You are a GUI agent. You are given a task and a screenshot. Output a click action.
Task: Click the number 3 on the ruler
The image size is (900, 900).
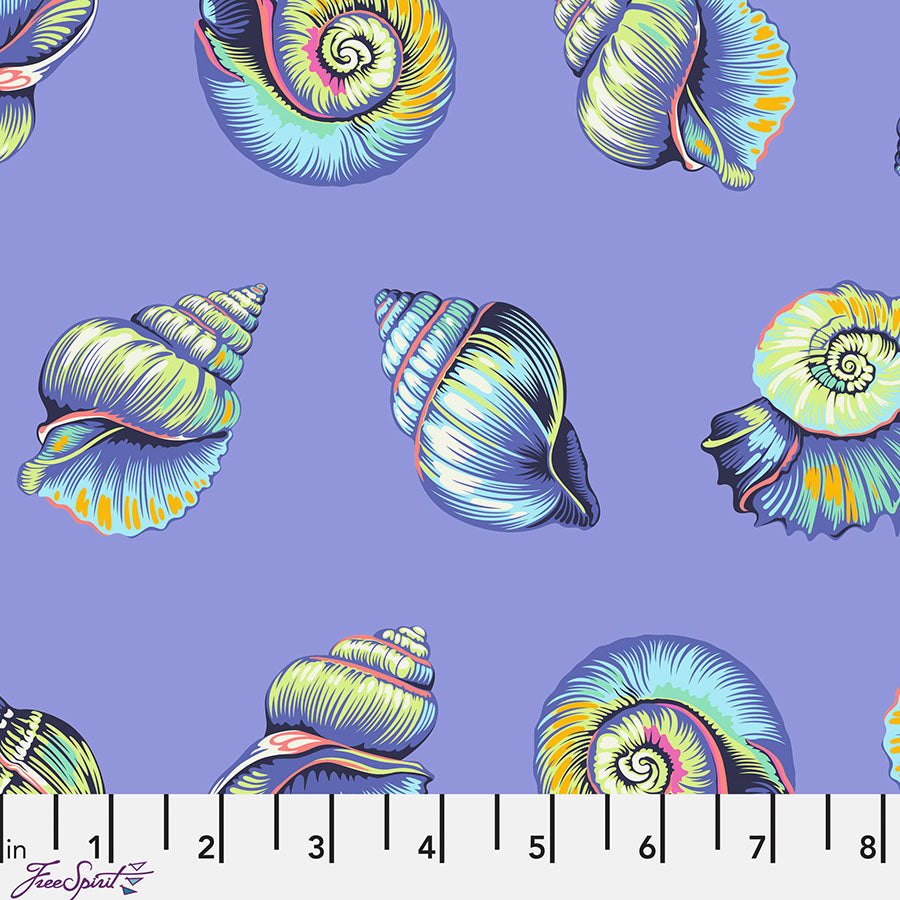coord(316,848)
